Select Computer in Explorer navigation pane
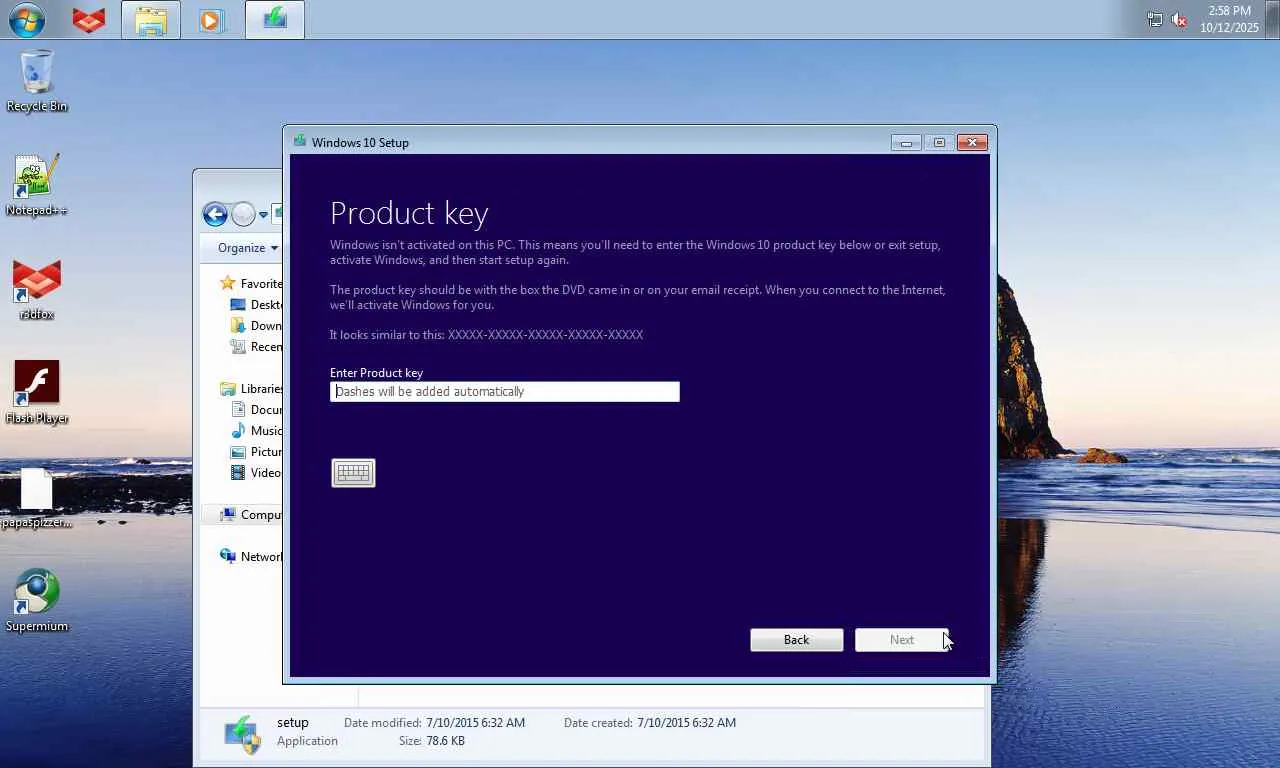Viewport: 1280px width, 768px height. coord(251,515)
